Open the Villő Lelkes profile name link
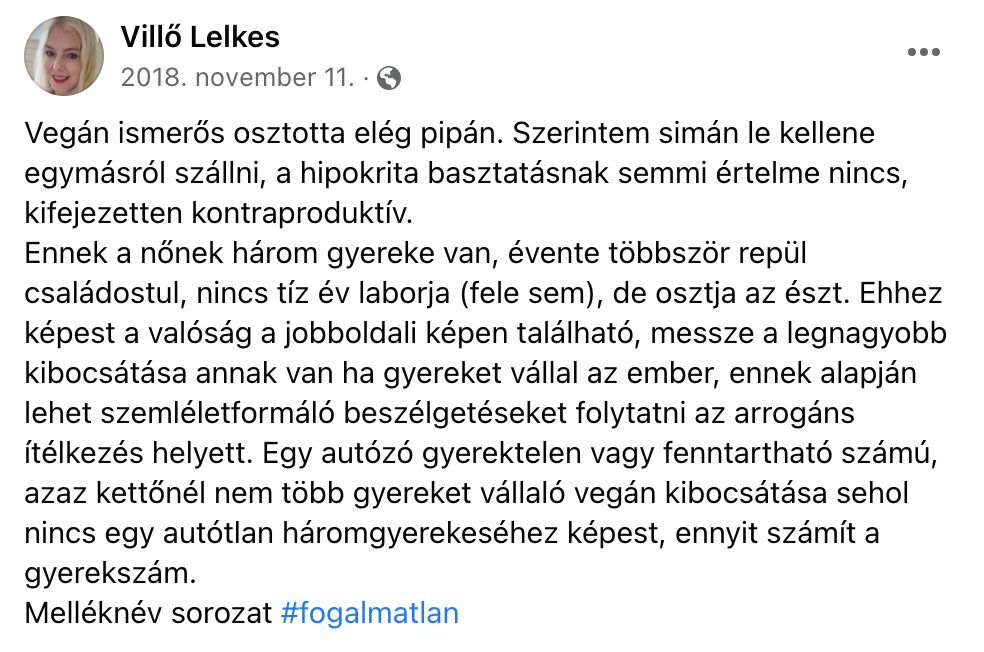 click(x=200, y=38)
